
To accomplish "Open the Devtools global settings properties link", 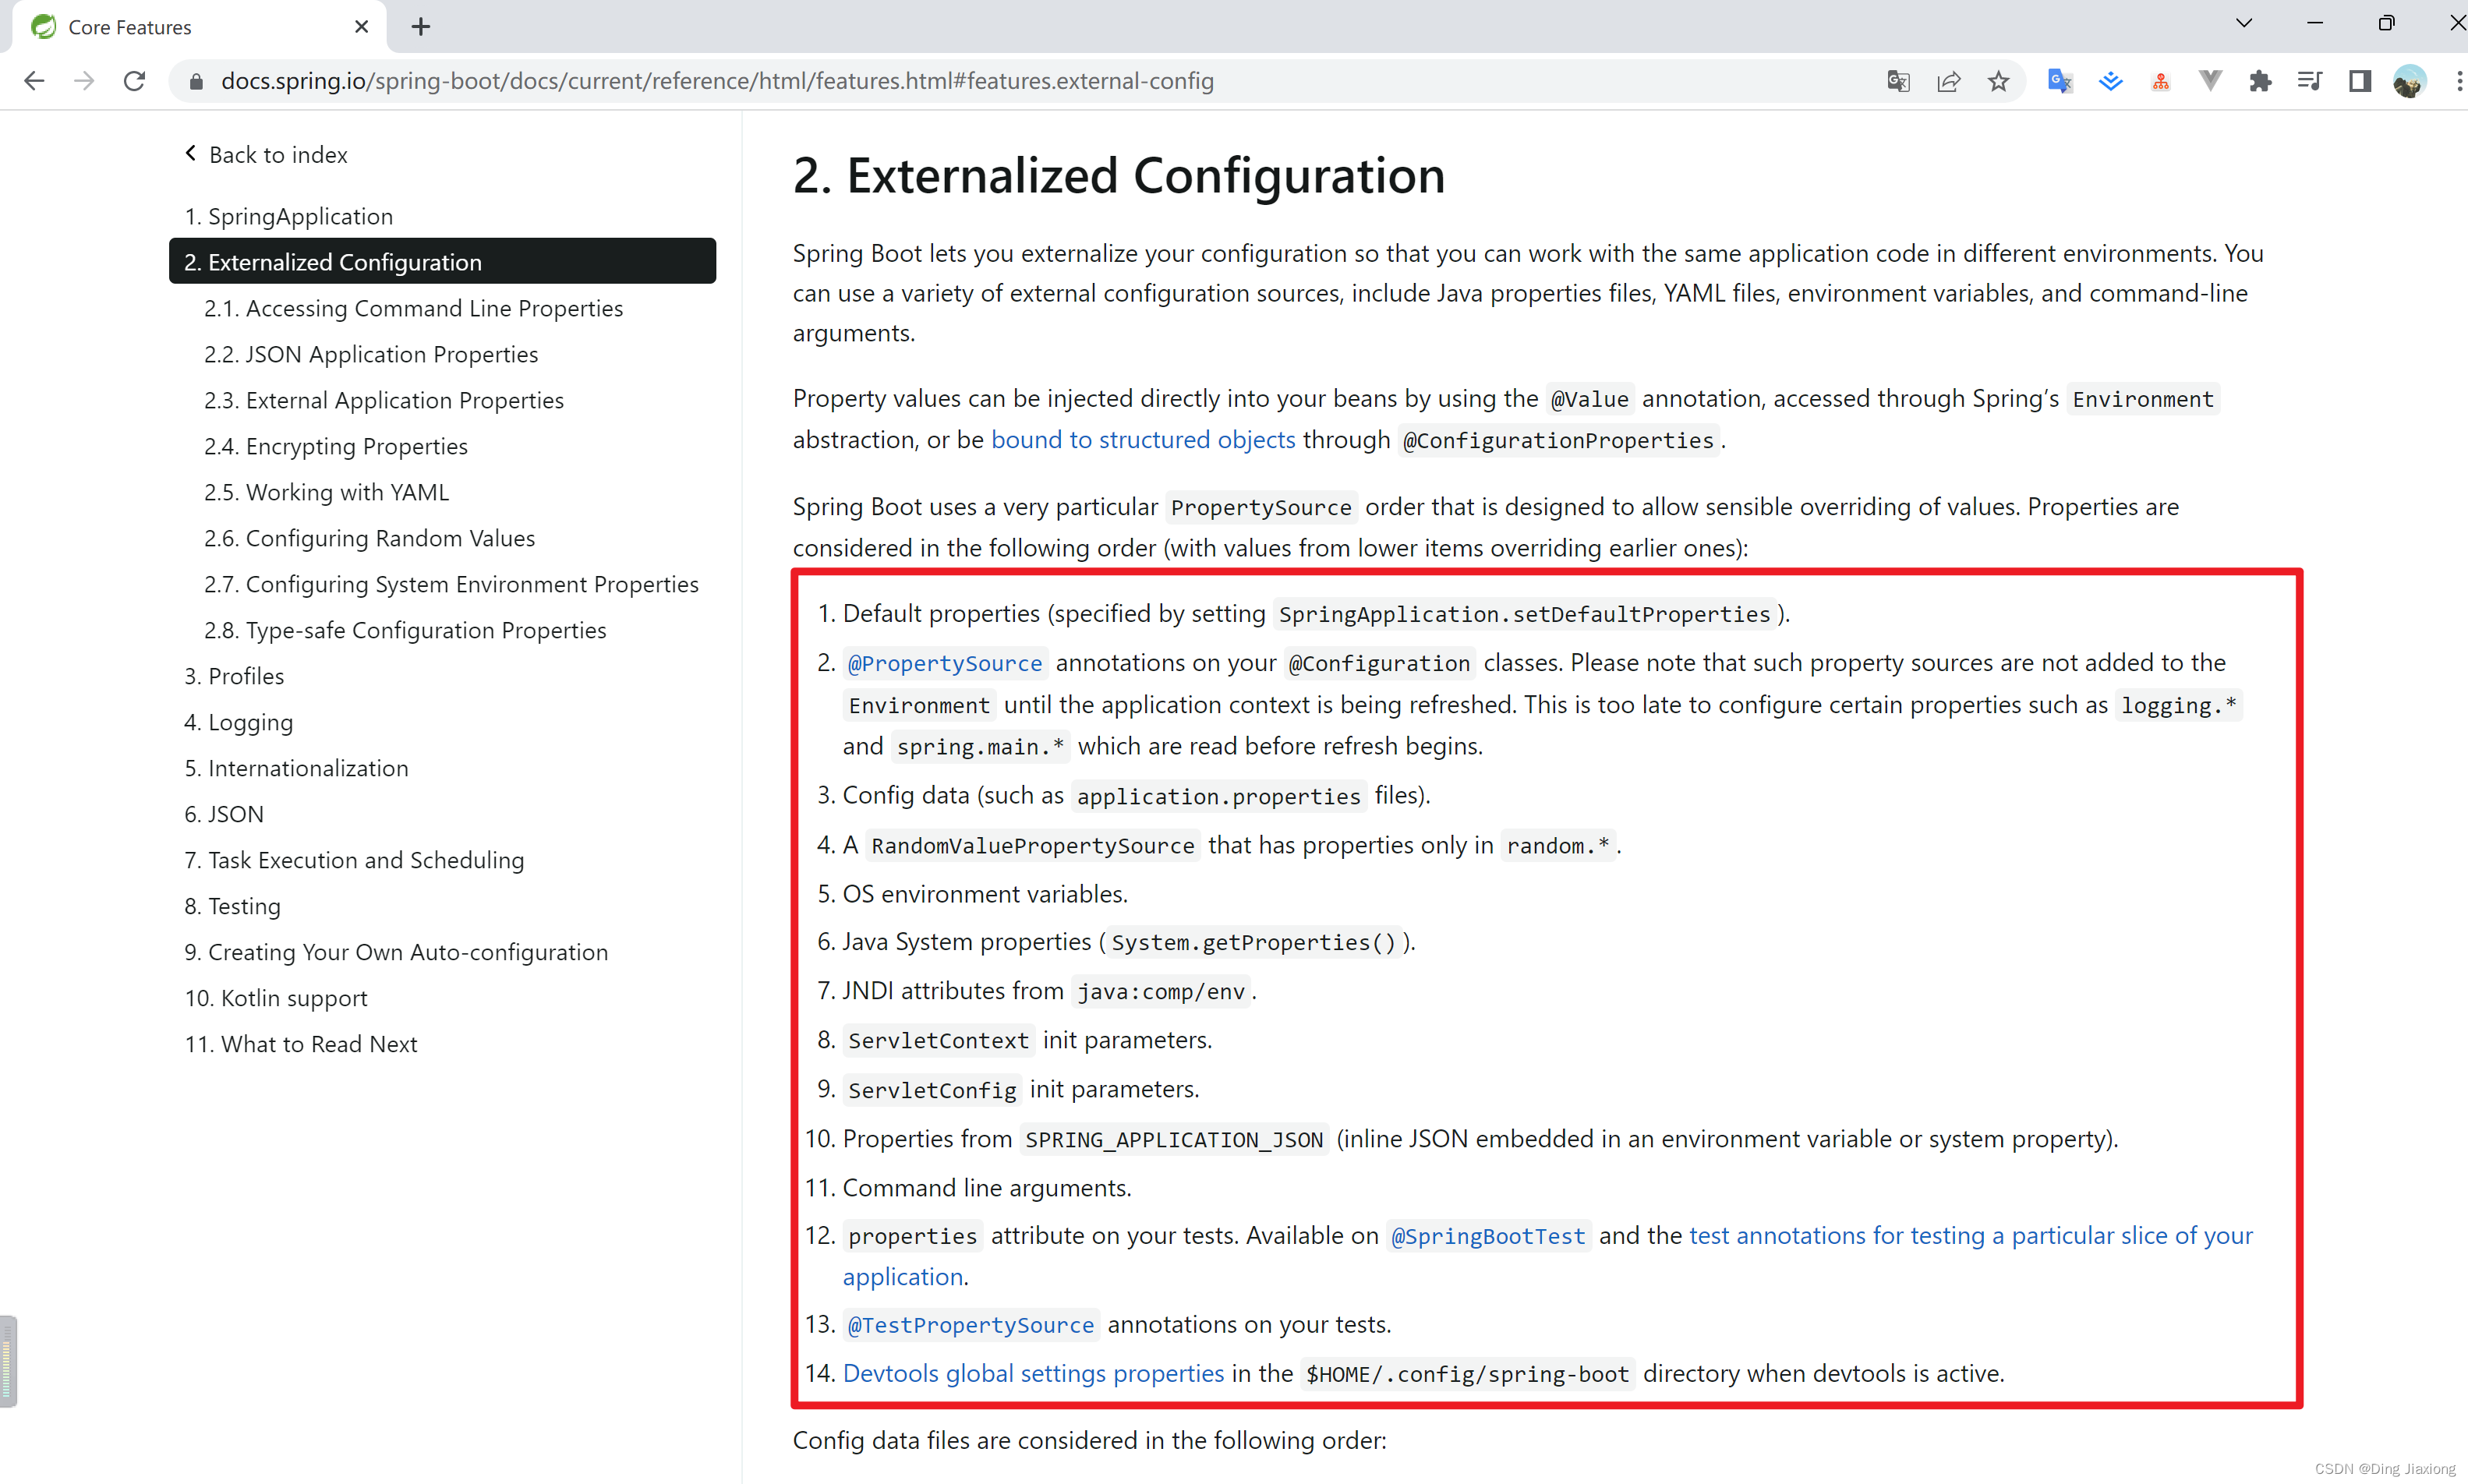I will [x=1033, y=1373].
